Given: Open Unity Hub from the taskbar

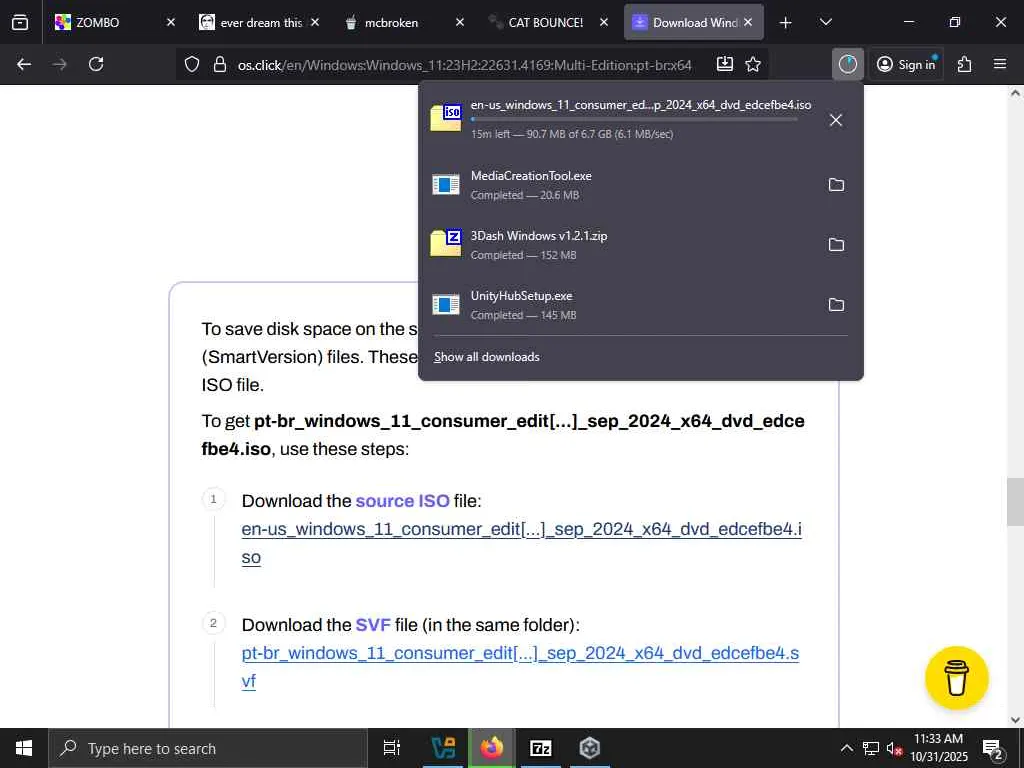Looking at the screenshot, I should coord(589,748).
